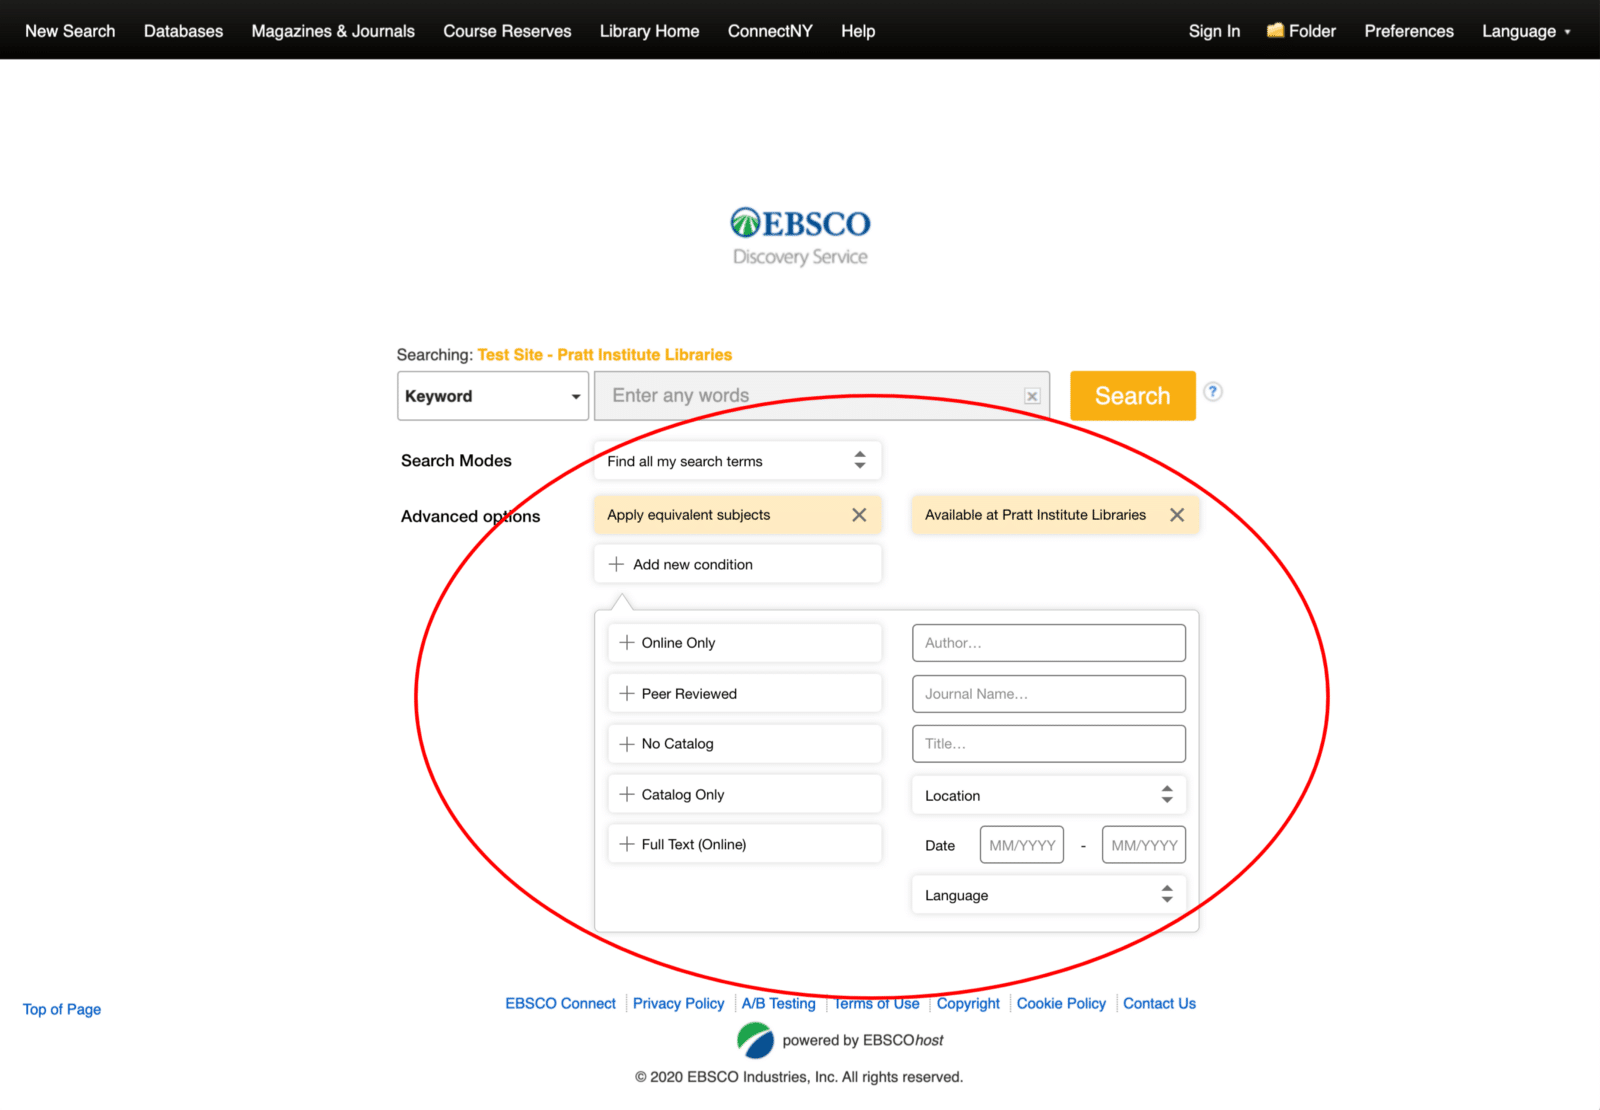This screenshot has height=1110, width=1600.
Task: Click the plus icon for Add new condition
Action: [x=617, y=564]
